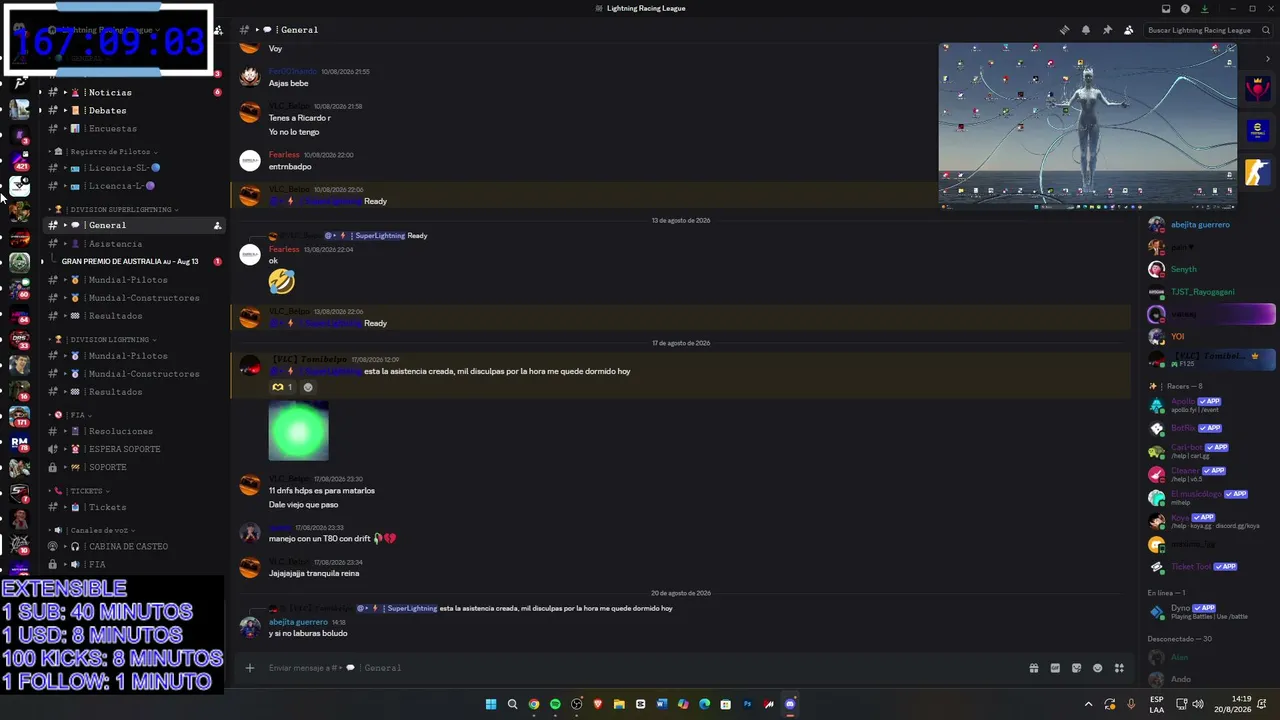Open the sticker picker
This screenshot has height=720, width=1280.
point(1077,668)
